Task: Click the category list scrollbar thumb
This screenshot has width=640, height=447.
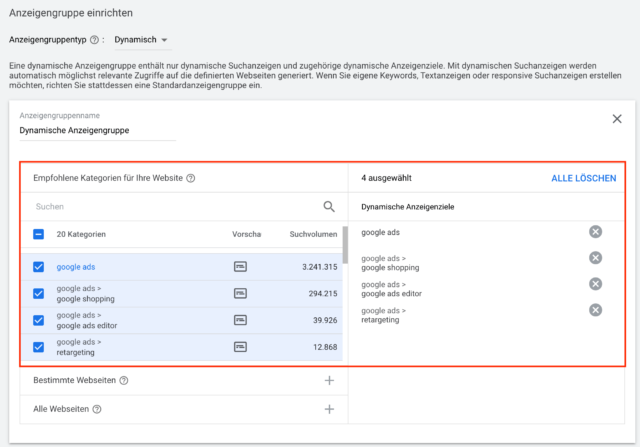Action: 345,245
